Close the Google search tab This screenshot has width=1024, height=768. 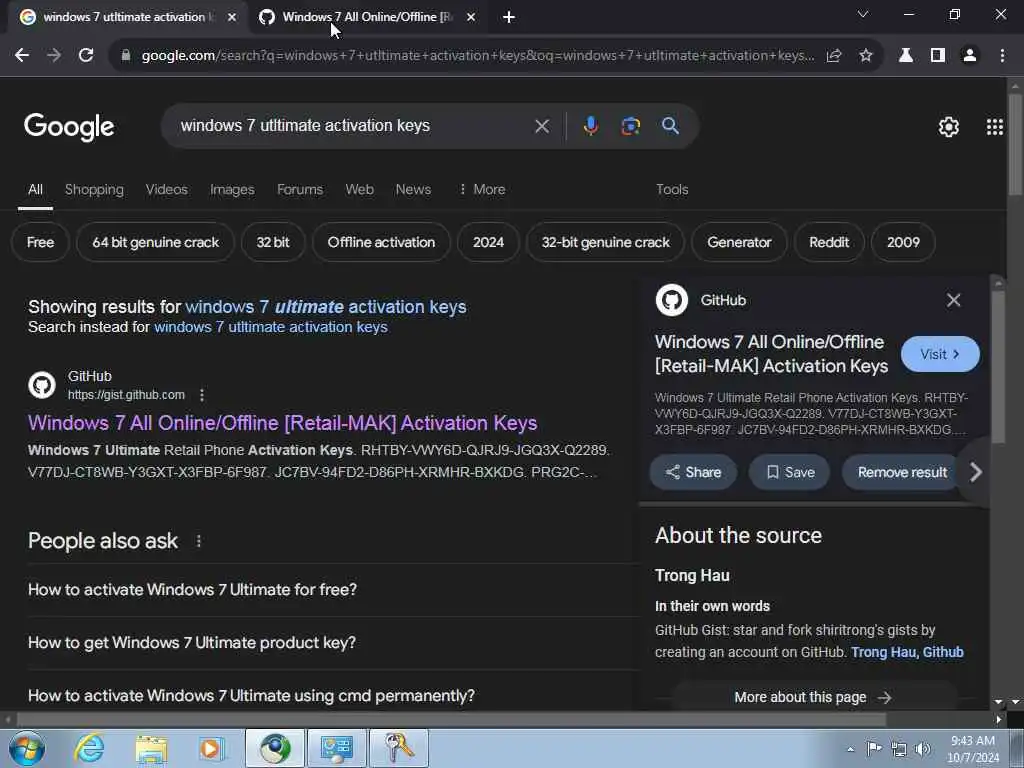pyautogui.click(x=232, y=18)
